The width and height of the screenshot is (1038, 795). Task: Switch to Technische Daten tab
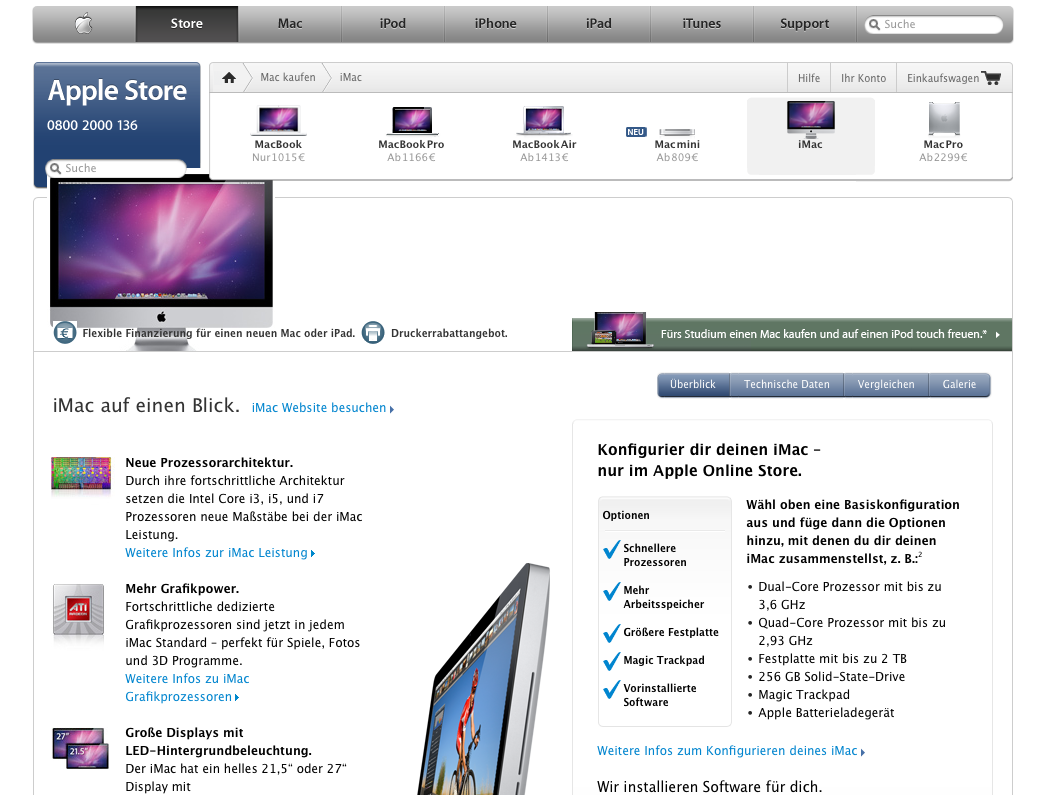pyautogui.click(x=787, y=385)
